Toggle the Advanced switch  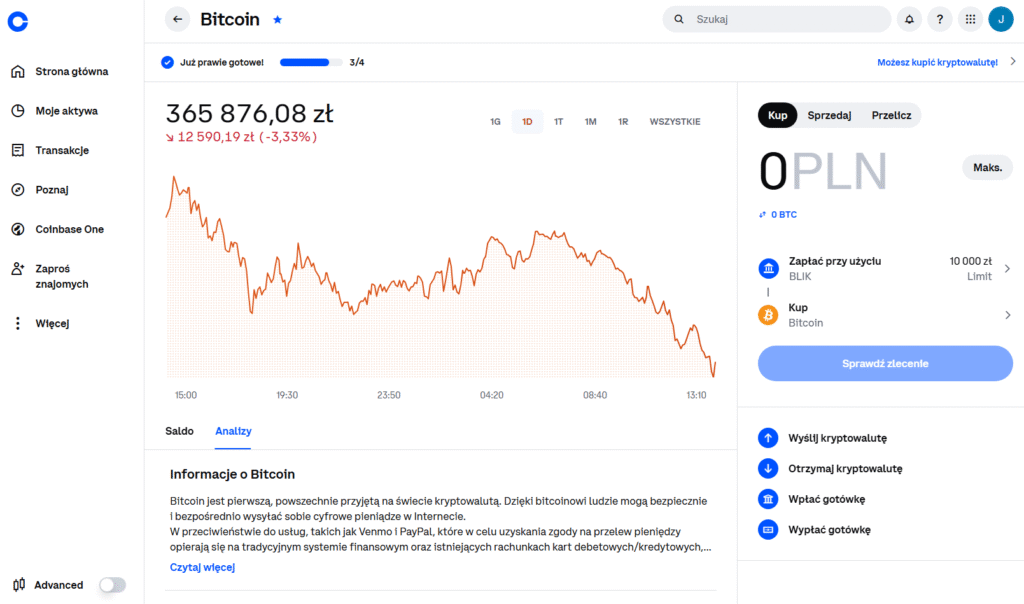coord(112,584)
